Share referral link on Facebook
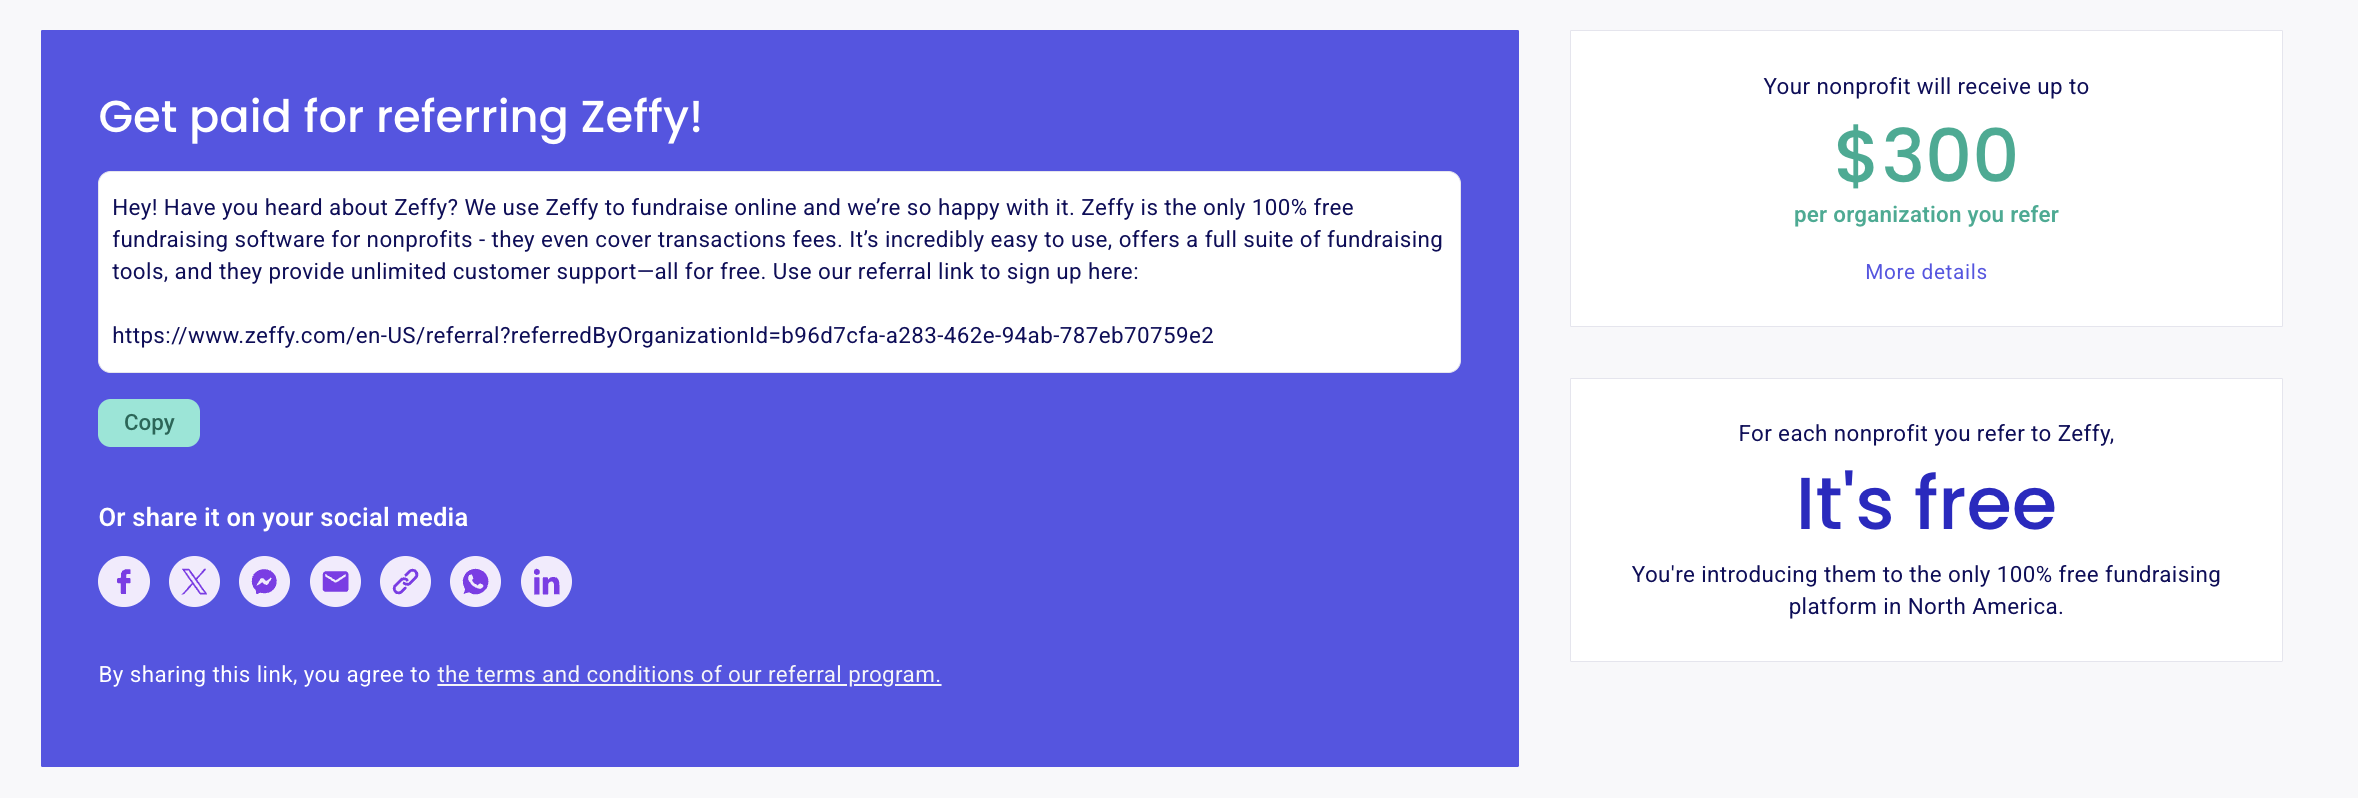This screenshot has width=2358, height=798. [124, 581]
